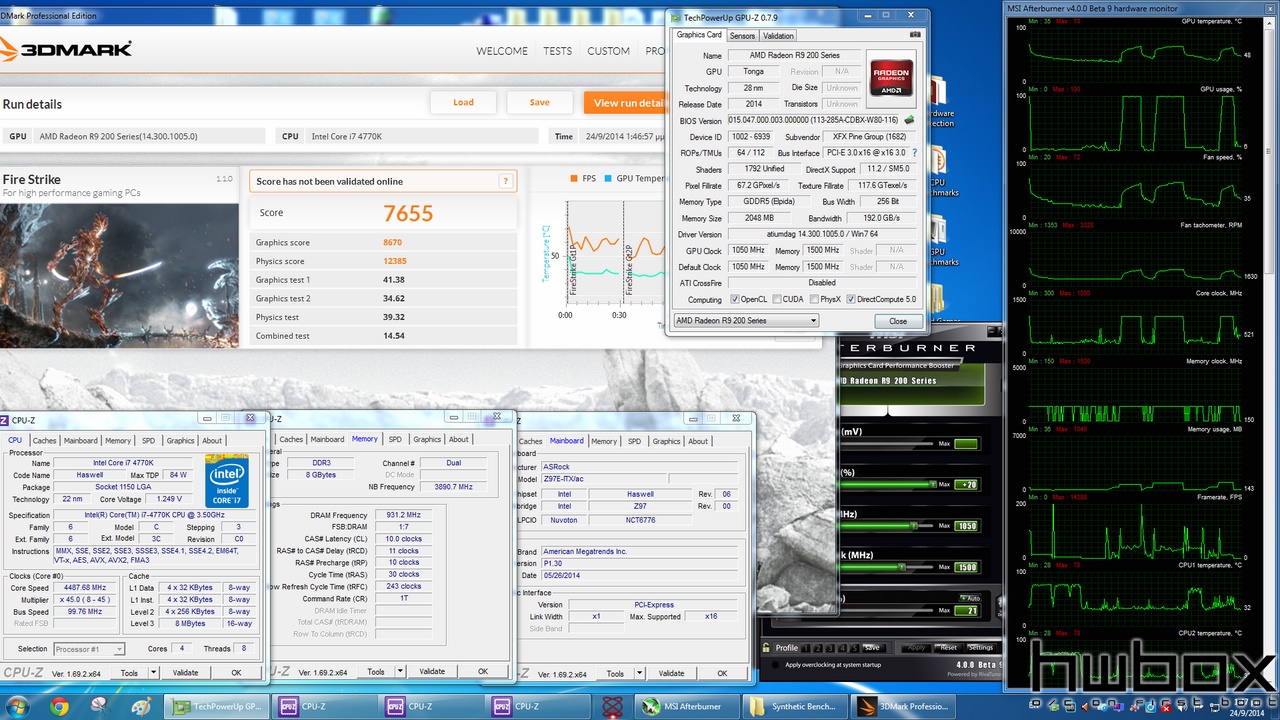Open the bus interface test question mark
The height and width of the screenshot is (720, 1280).
coord(914,153)
